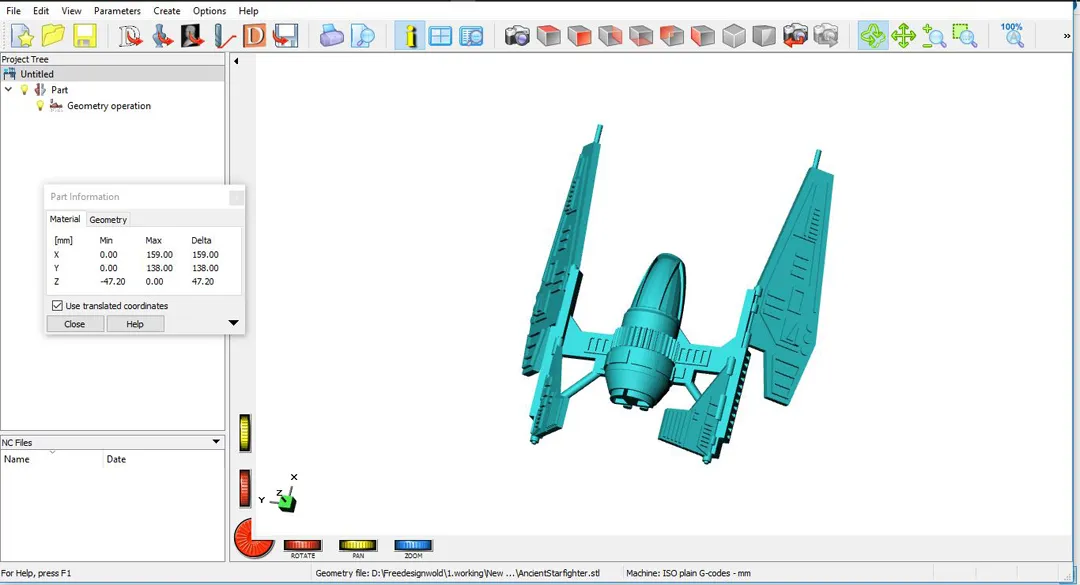Click the vertical red rotate thumbwheel
The image size is (1080, 585).
coord(245,489)
